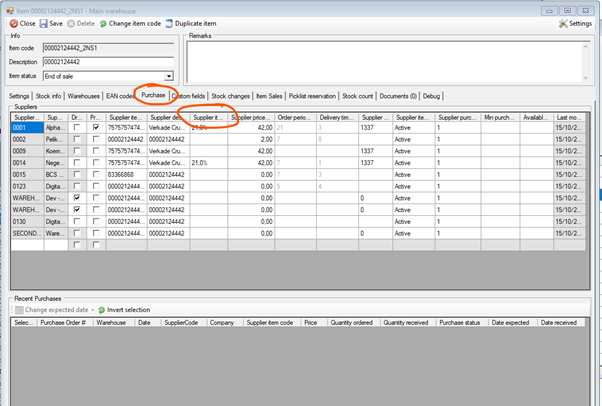
Task: Toggle Pr. checkbox for supplier SECOND...
Action: pos(96,233)
